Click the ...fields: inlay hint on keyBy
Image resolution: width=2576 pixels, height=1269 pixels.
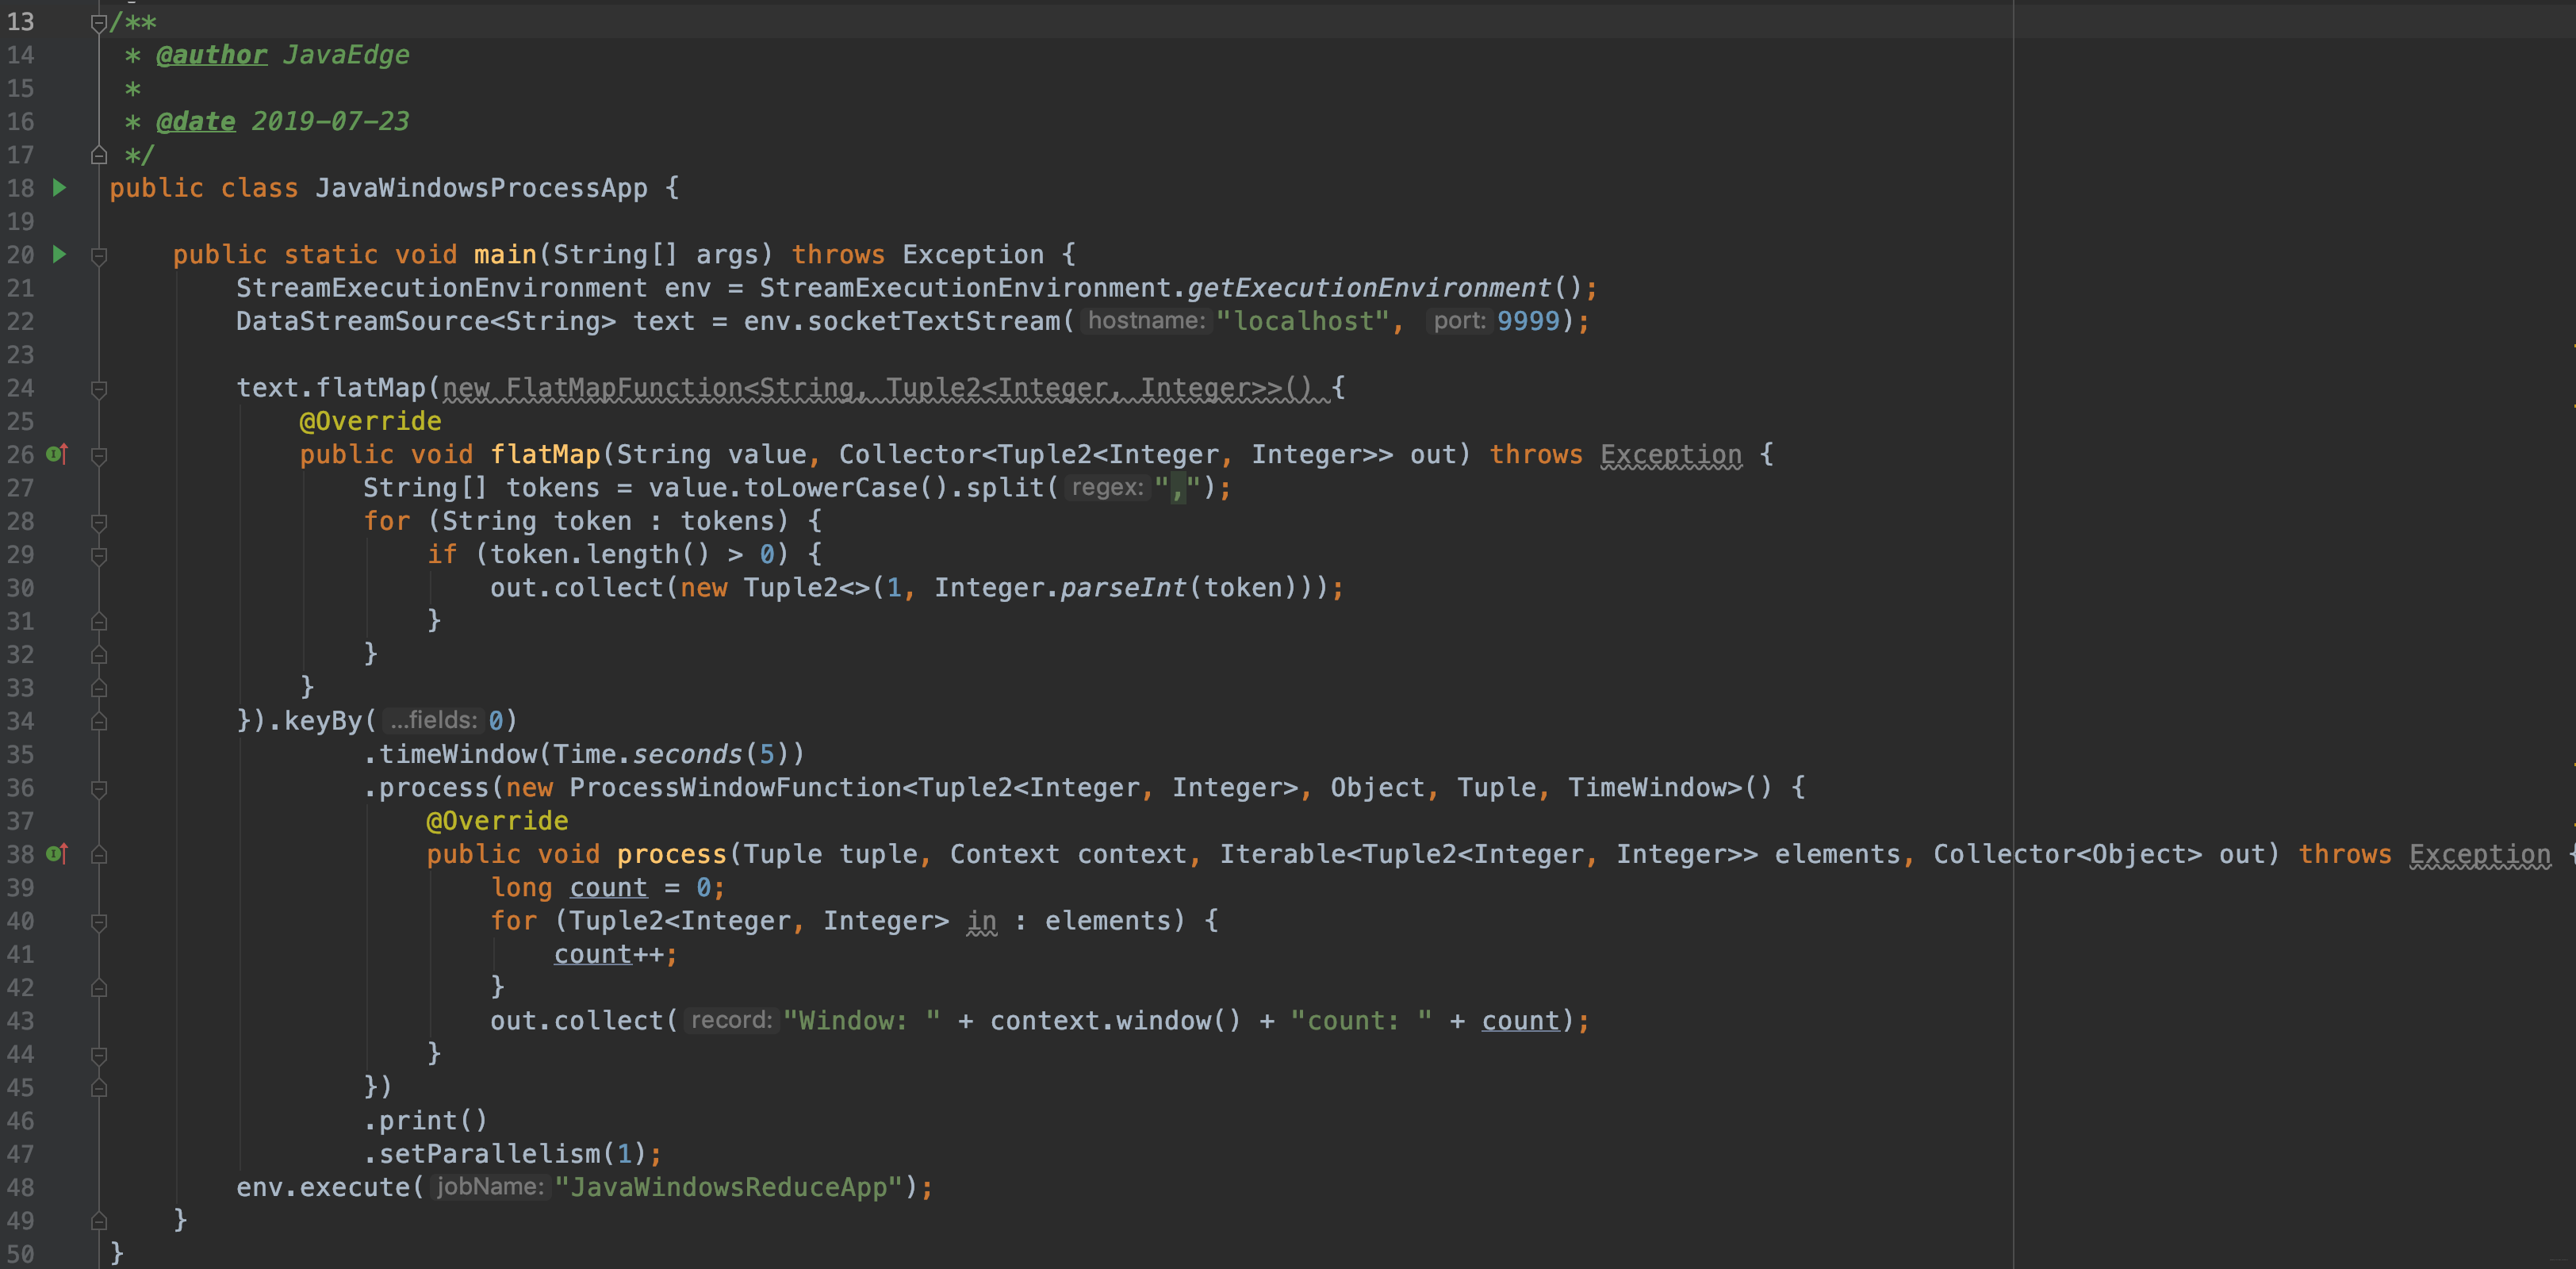pos(433,720)
